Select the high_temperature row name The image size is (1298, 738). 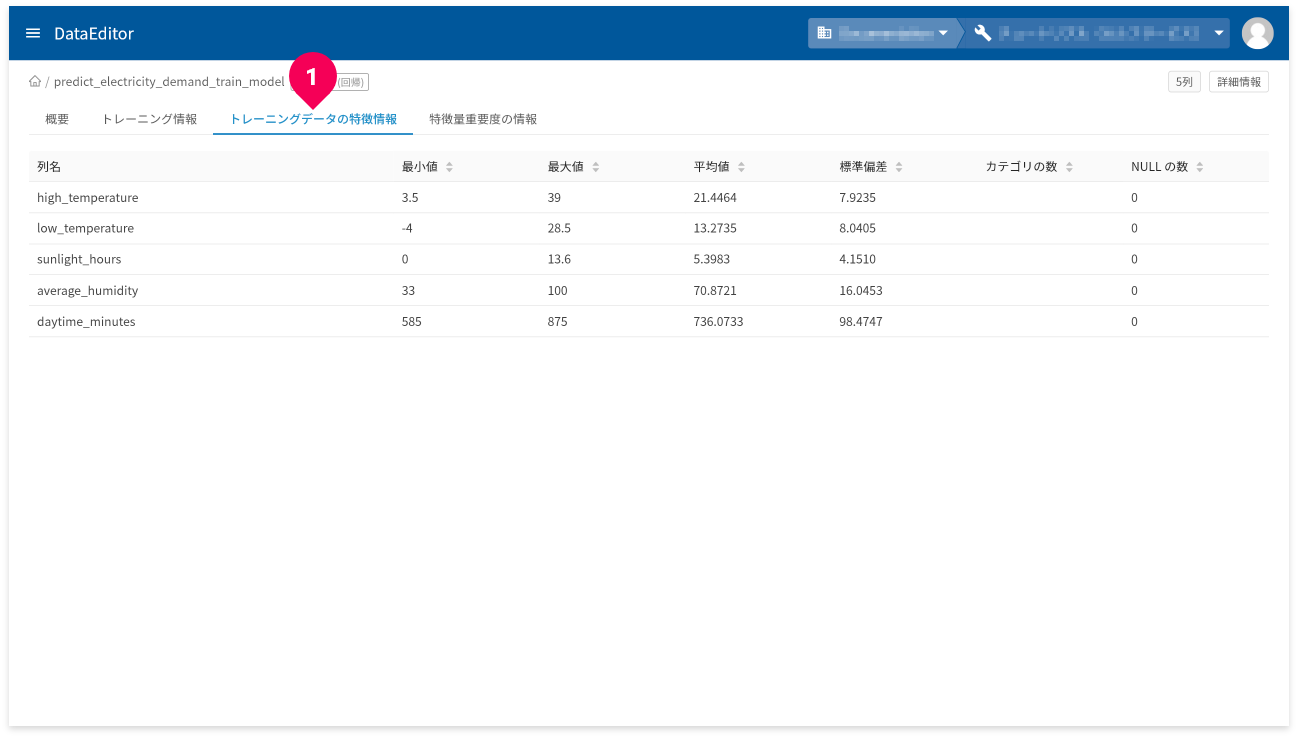click(88, 198)
